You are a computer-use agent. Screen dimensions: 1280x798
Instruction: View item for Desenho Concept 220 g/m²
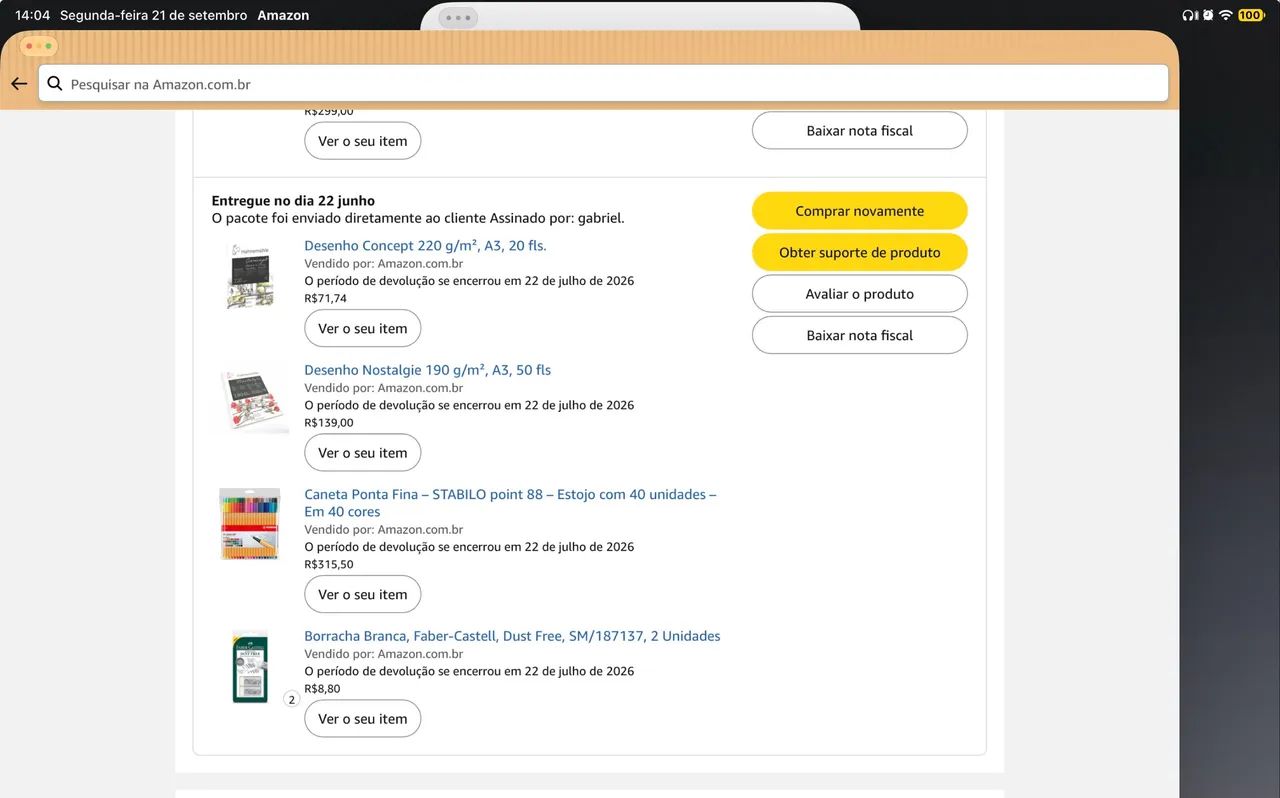[x=363, y=328]
